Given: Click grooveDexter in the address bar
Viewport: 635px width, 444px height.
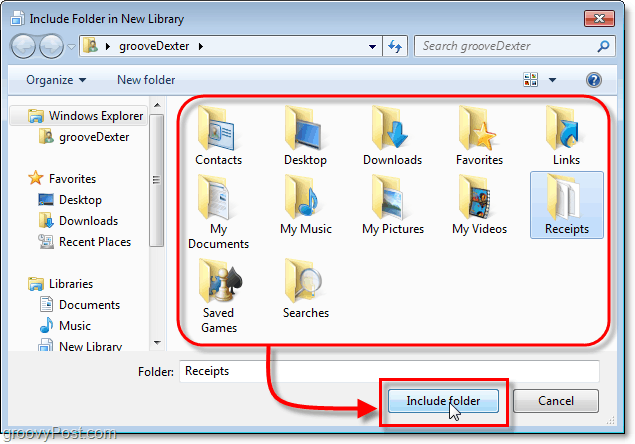Looking at the screenshot, I should point(154,46).
